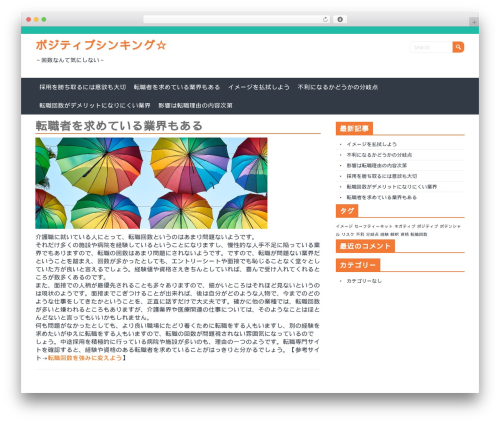Open nav item 転職者を求めている業界もある
Image resolution: width=500 pixels, height=423 pixels.
click(177, 87)
